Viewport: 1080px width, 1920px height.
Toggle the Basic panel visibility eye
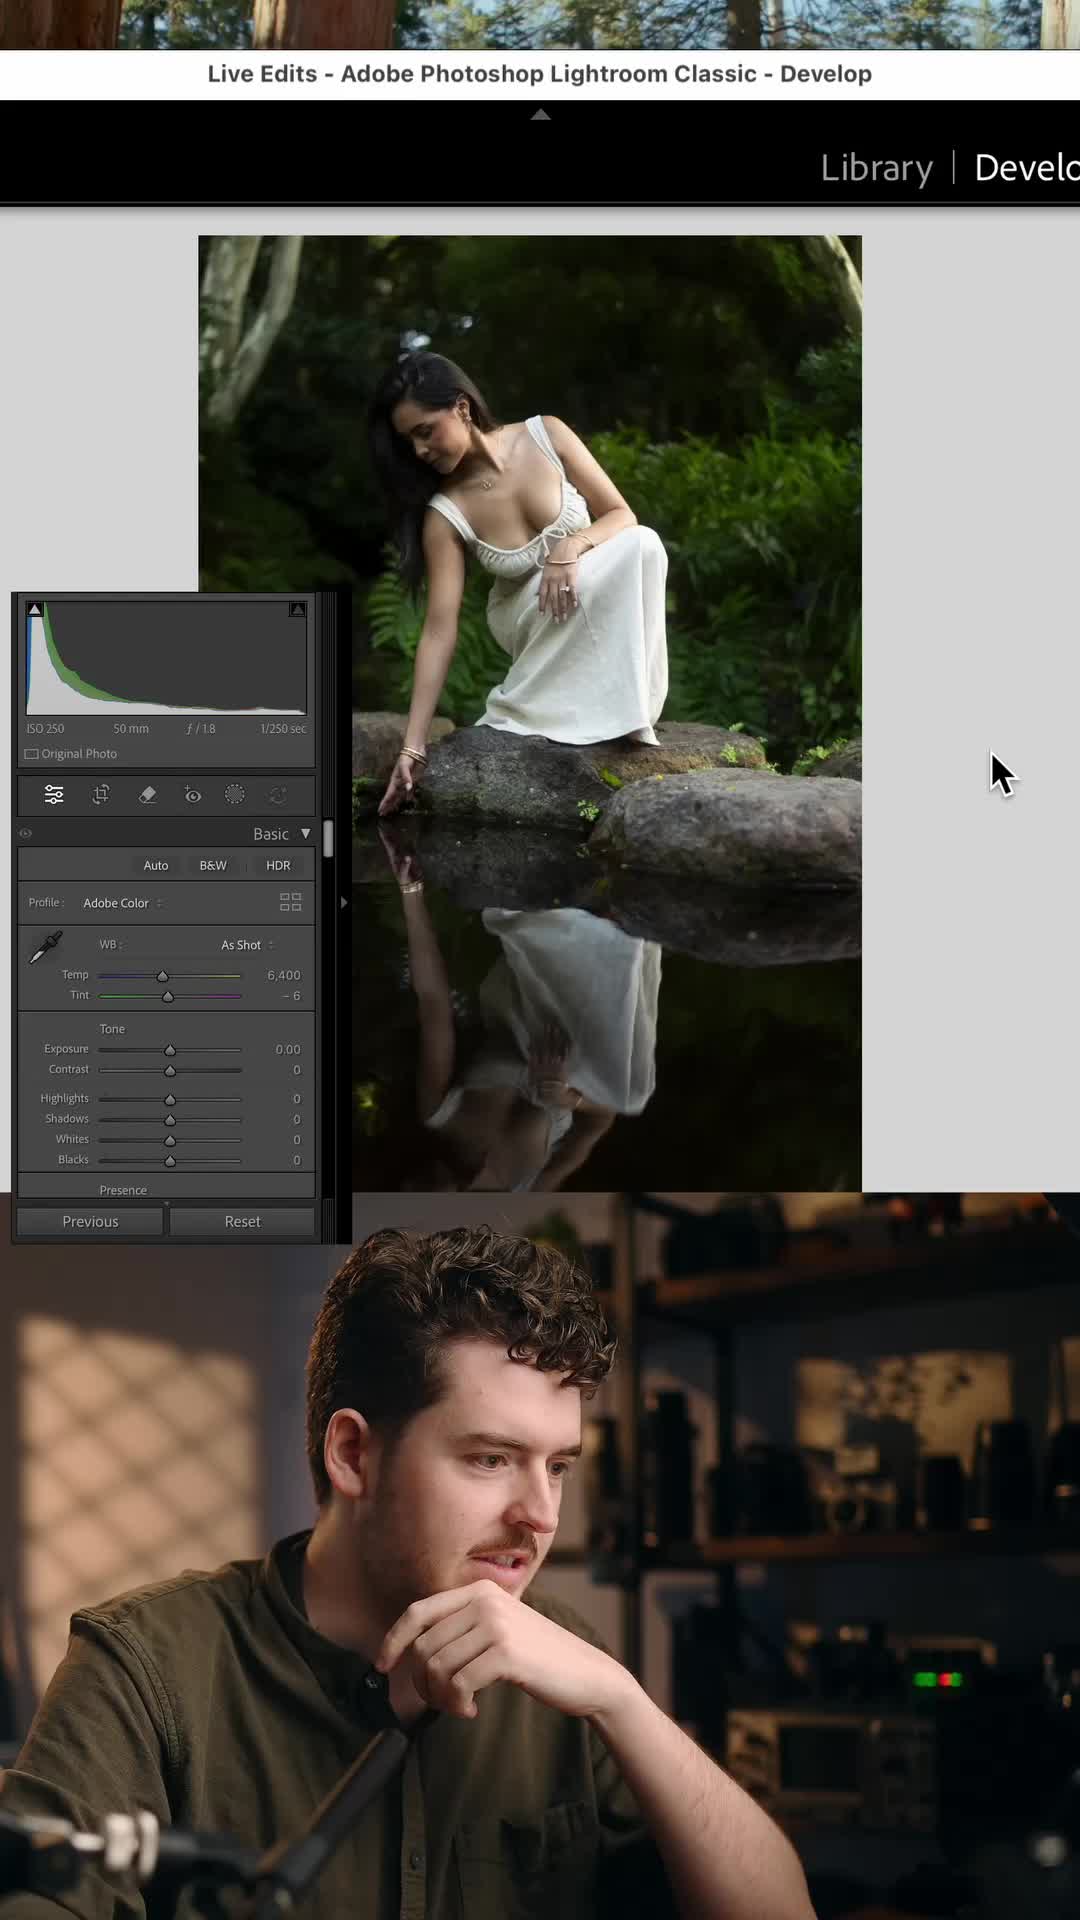pos(26,833)
